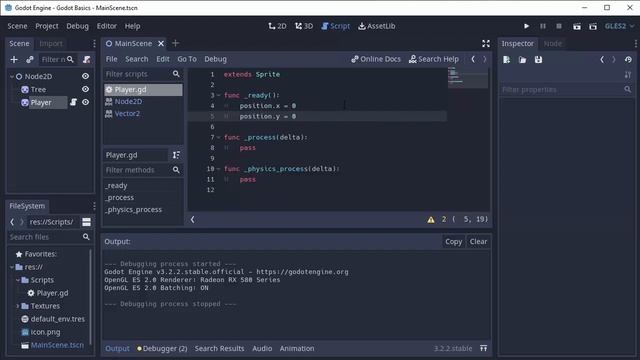The height and width of the screenshot is (360, 640).
Task: Expand the bottom panel
Action: 484,348
